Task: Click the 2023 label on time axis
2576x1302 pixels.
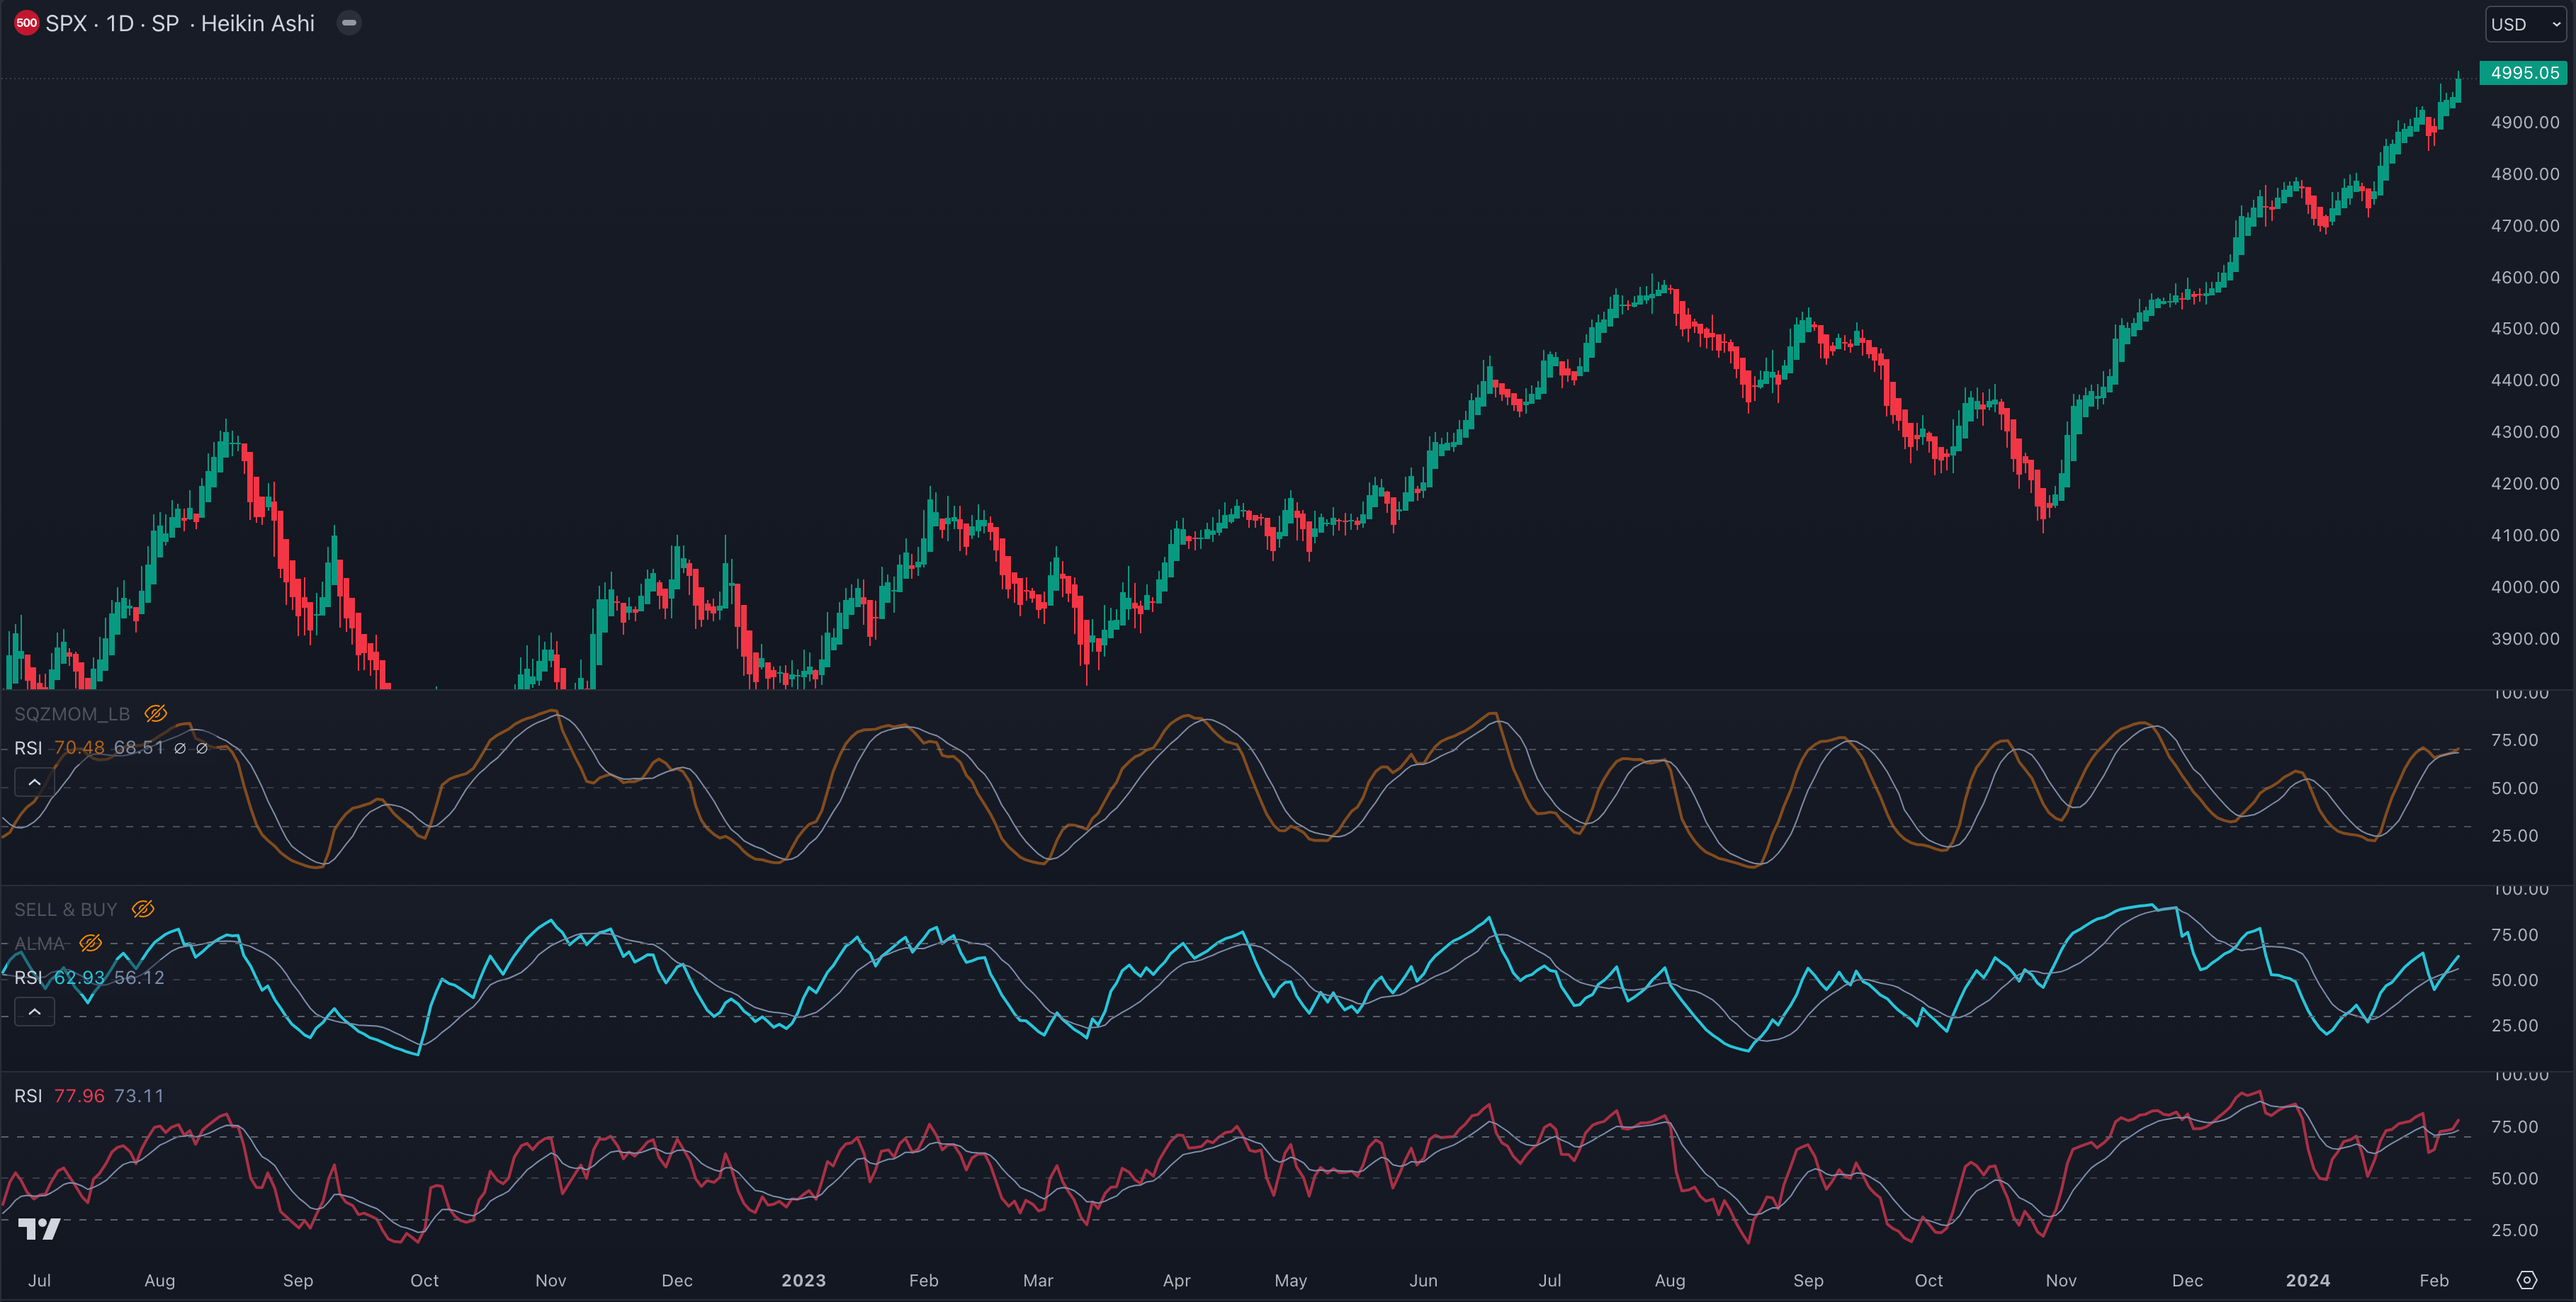Action: coord(803,1280)
